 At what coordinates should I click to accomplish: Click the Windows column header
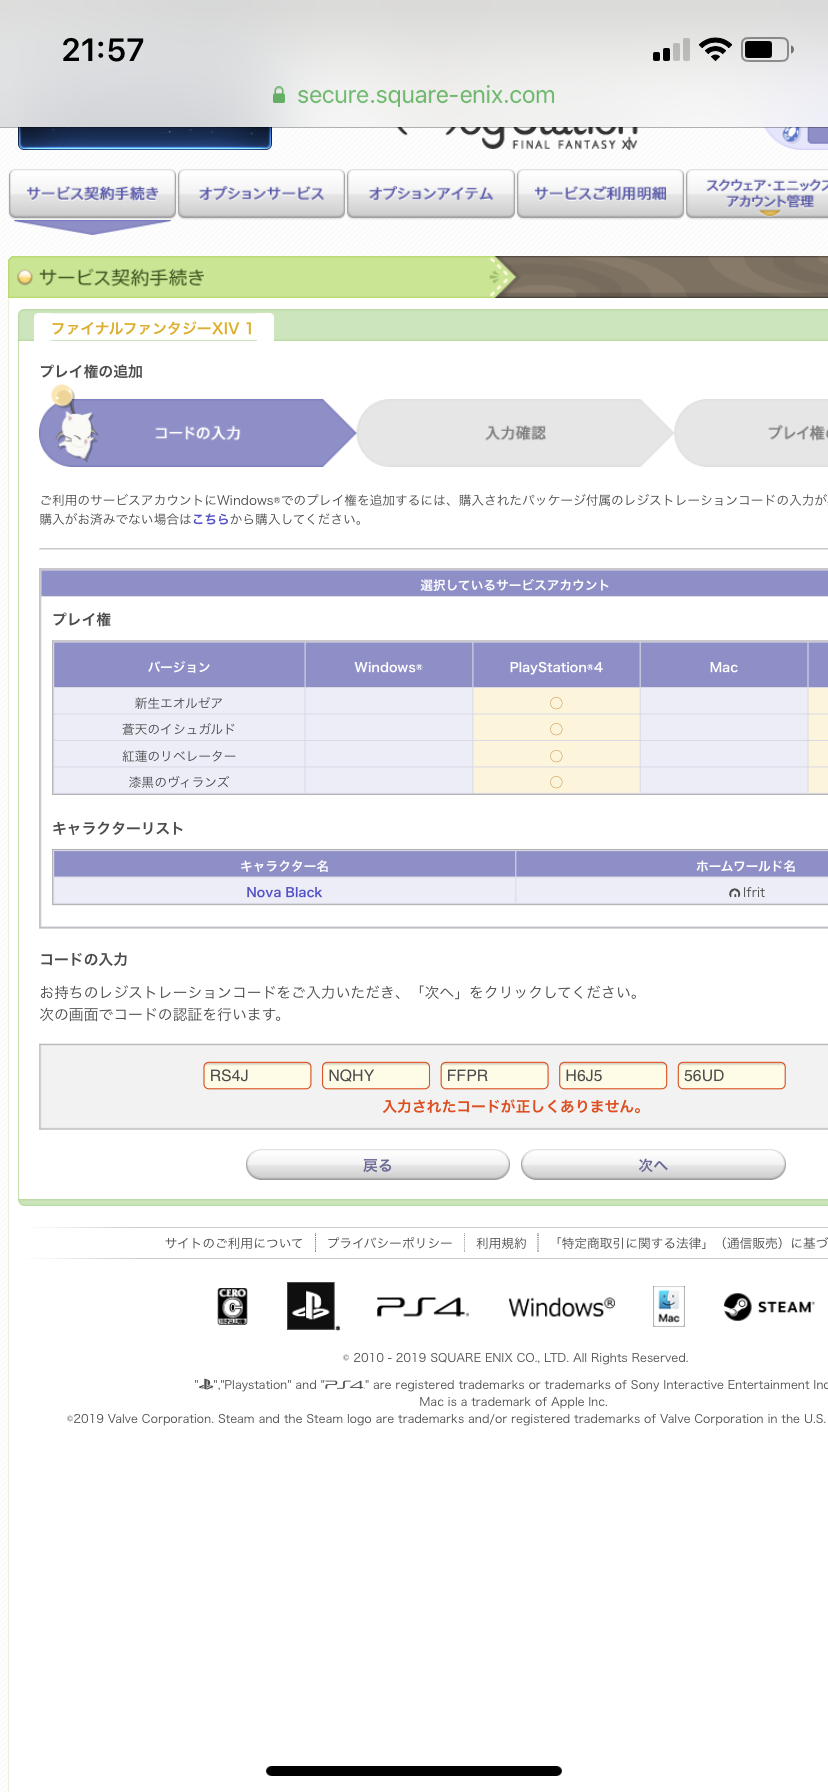[389, 666]
